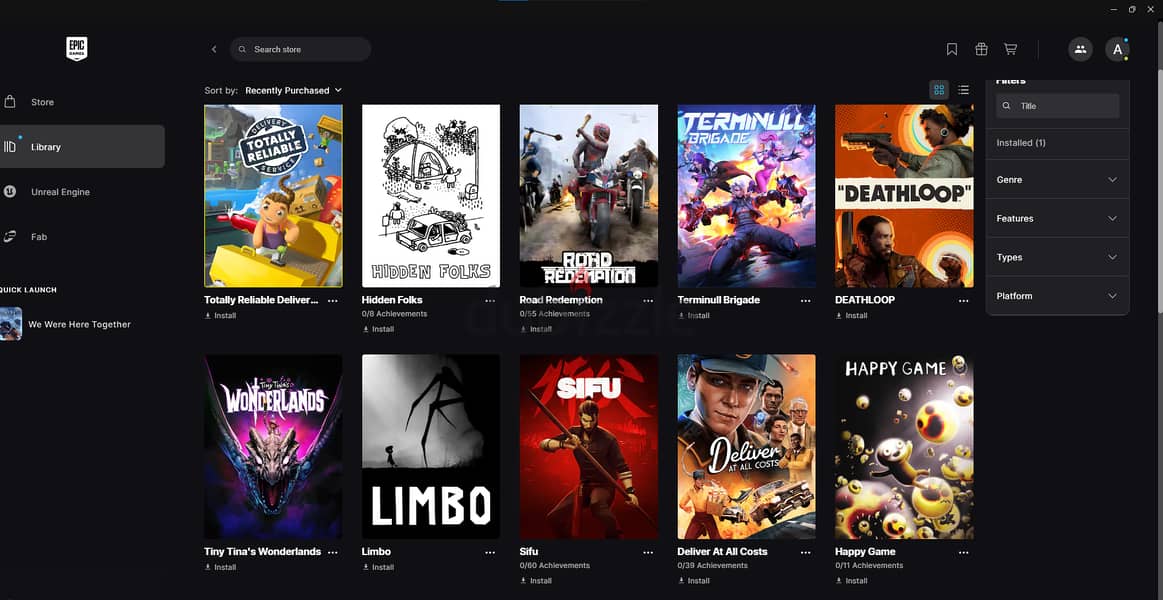
Task: Open Tiny Tina's Wonderlands cover
Action: (273, 446)
